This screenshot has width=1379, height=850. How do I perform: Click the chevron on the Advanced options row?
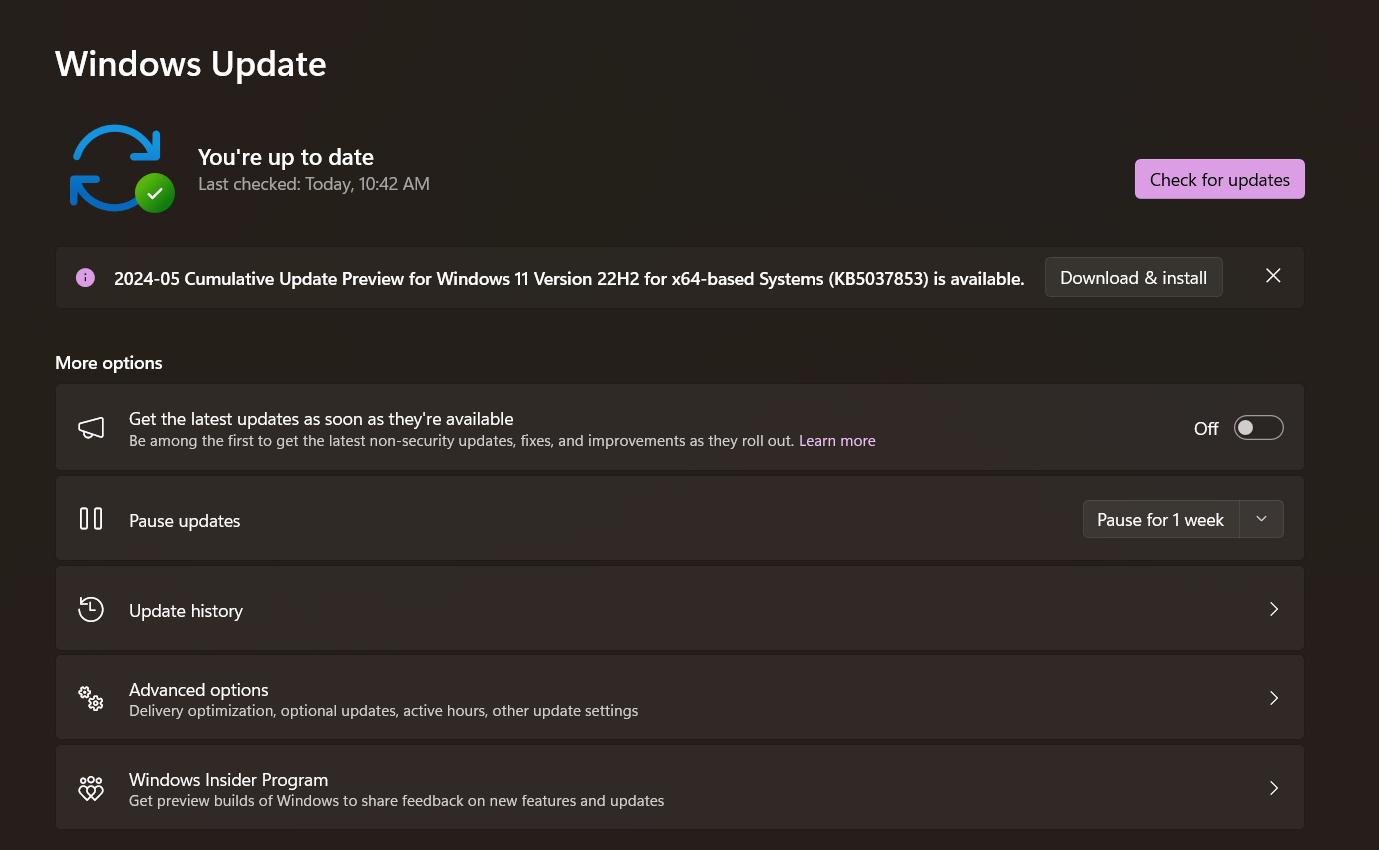(1274, 698)
